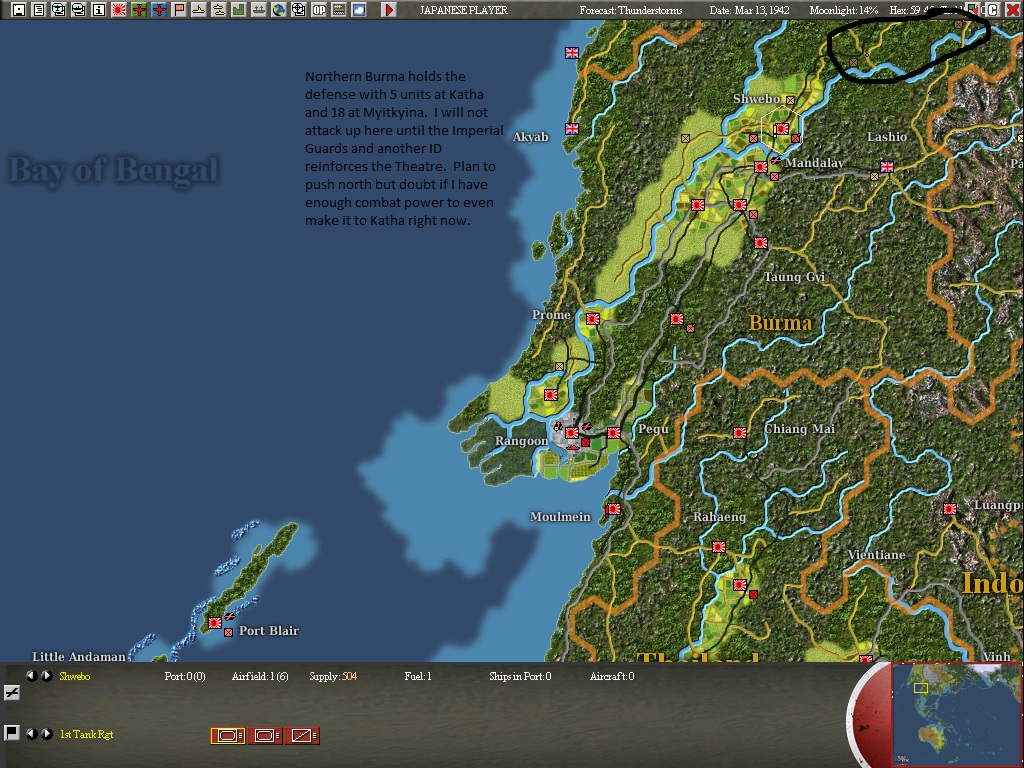
Task: Click the highlighted first red unit mode button
Action: [x=227, y=735]
